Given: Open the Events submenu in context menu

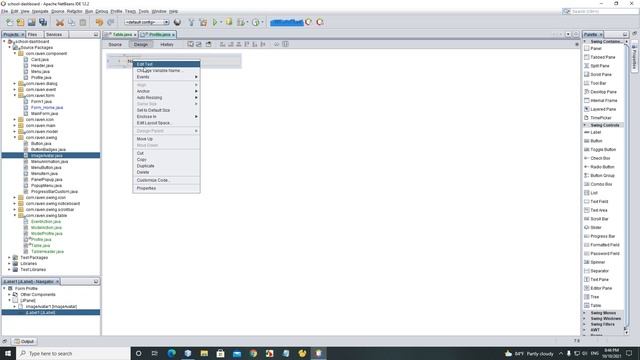Looking at the screenshot, I should click(x=167, y=77).
